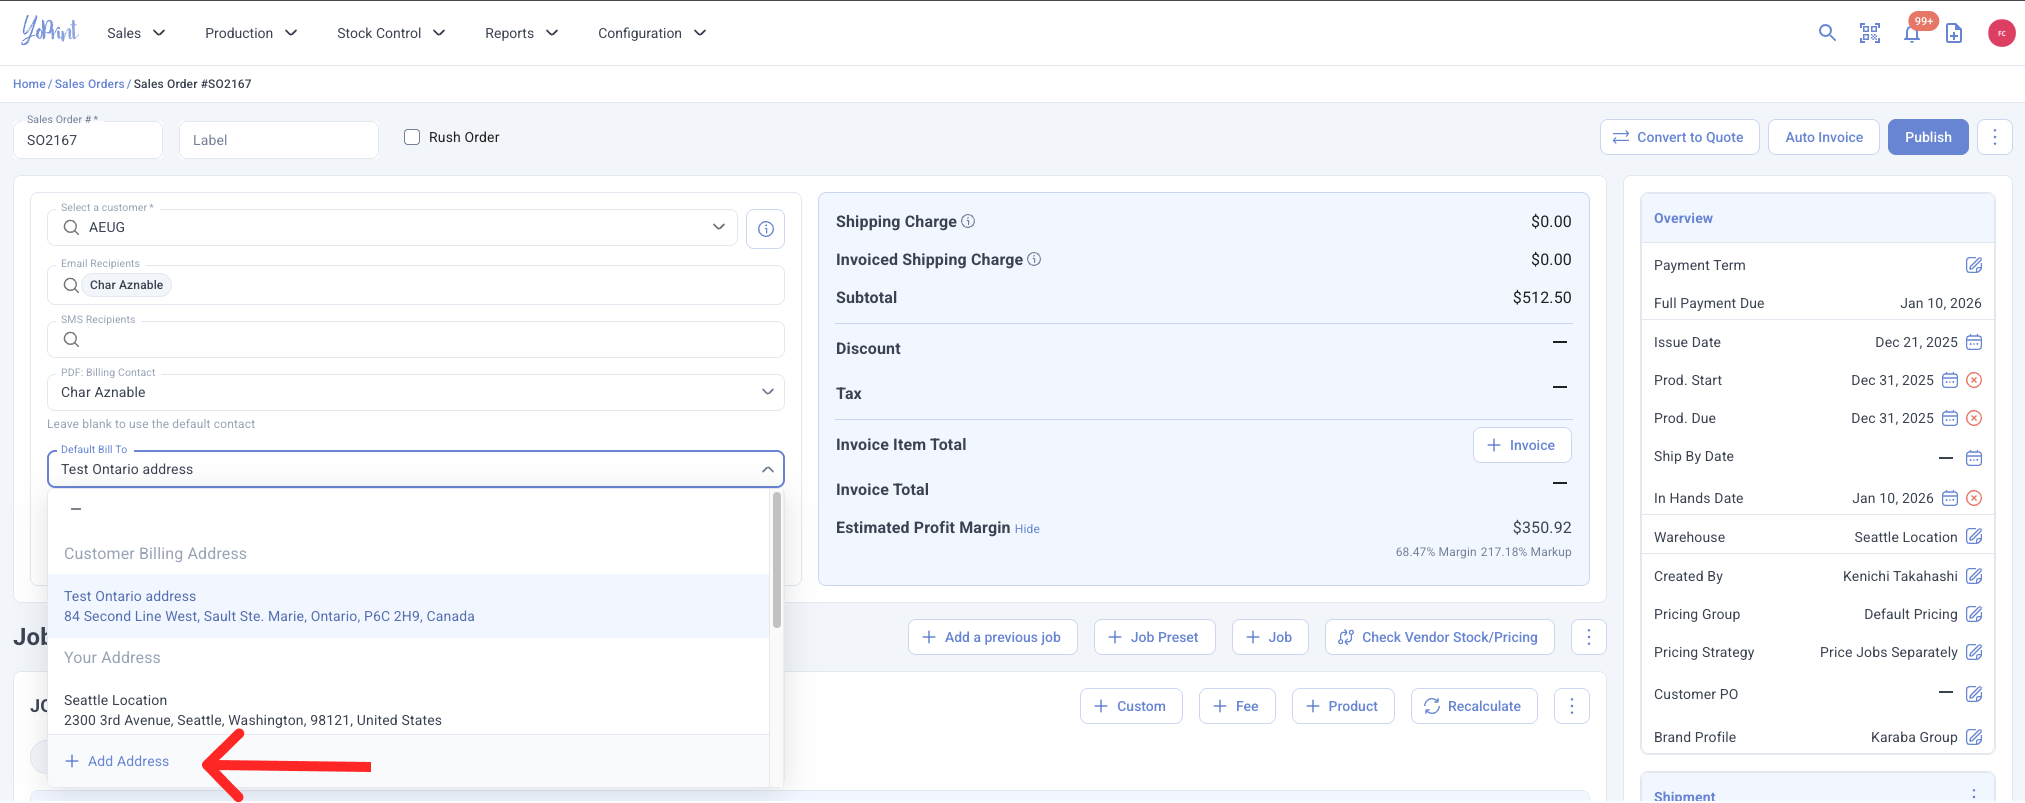Click the QR code scanner icon
This screenshot has height=803, width=2025.
click(1869, 33)
